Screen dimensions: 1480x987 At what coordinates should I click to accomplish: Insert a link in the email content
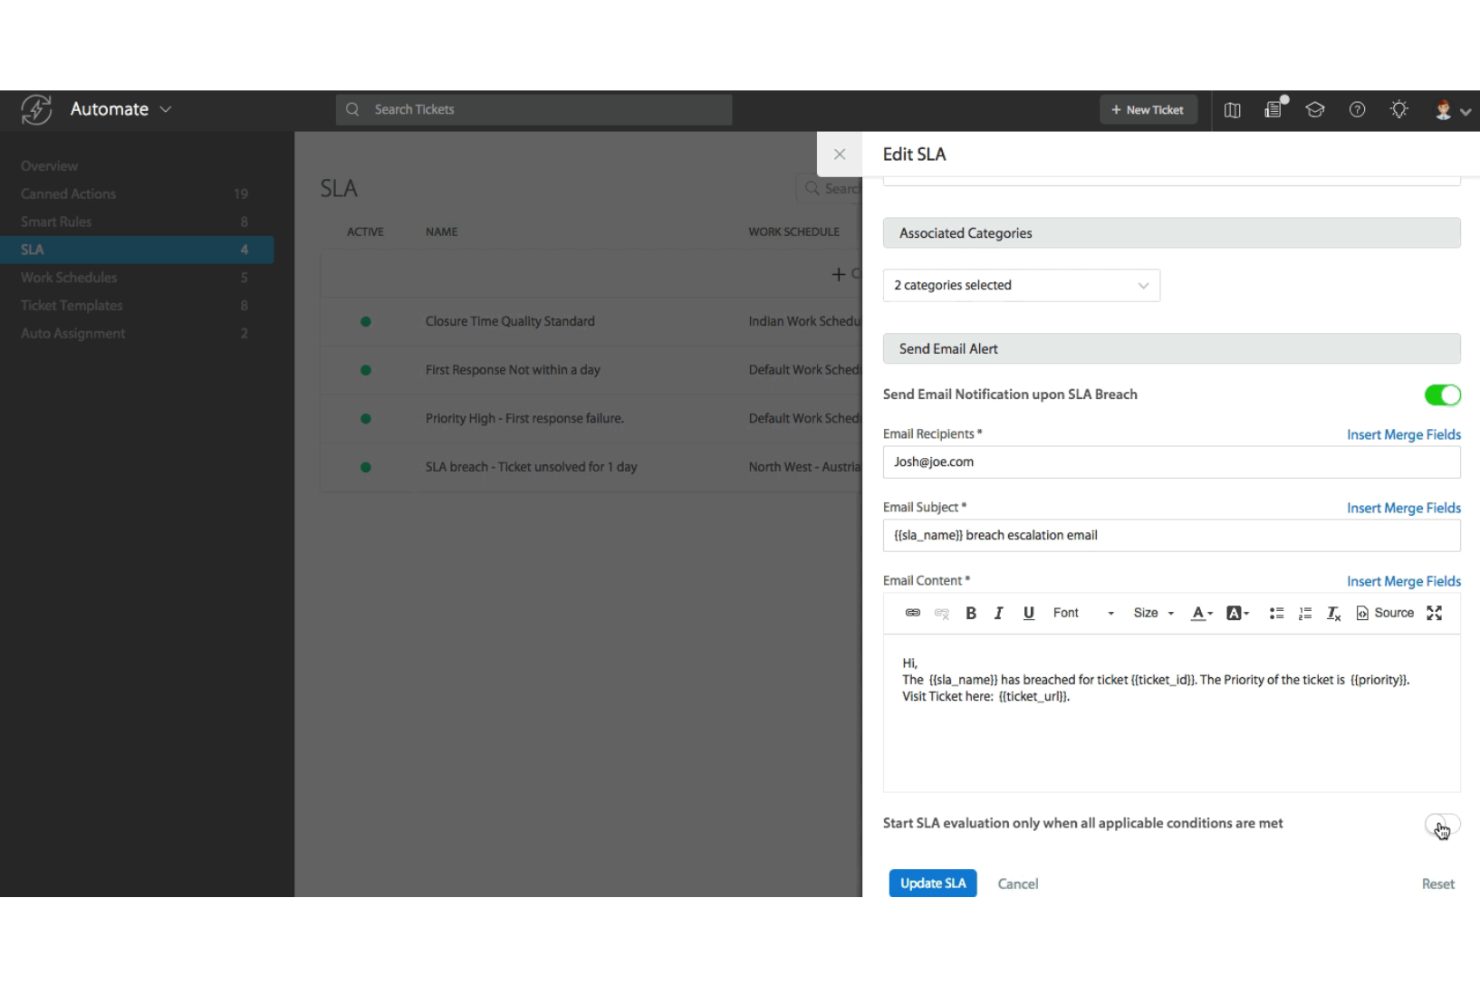[x=912, y=612]
